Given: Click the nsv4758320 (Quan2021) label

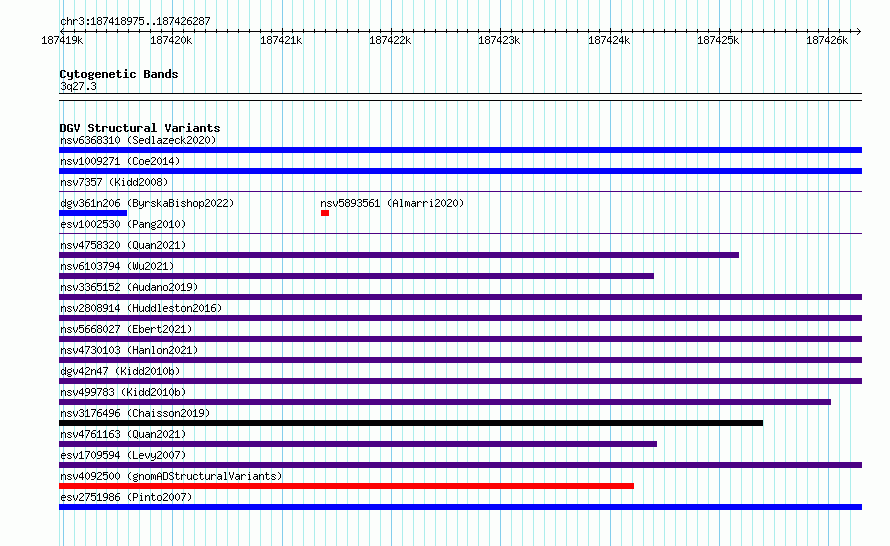Looking at the screenshot, I should point(123,245).
